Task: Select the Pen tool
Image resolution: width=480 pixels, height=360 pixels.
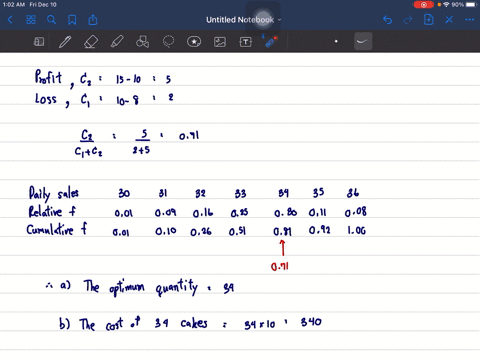Action: click(x=65, y=42)
